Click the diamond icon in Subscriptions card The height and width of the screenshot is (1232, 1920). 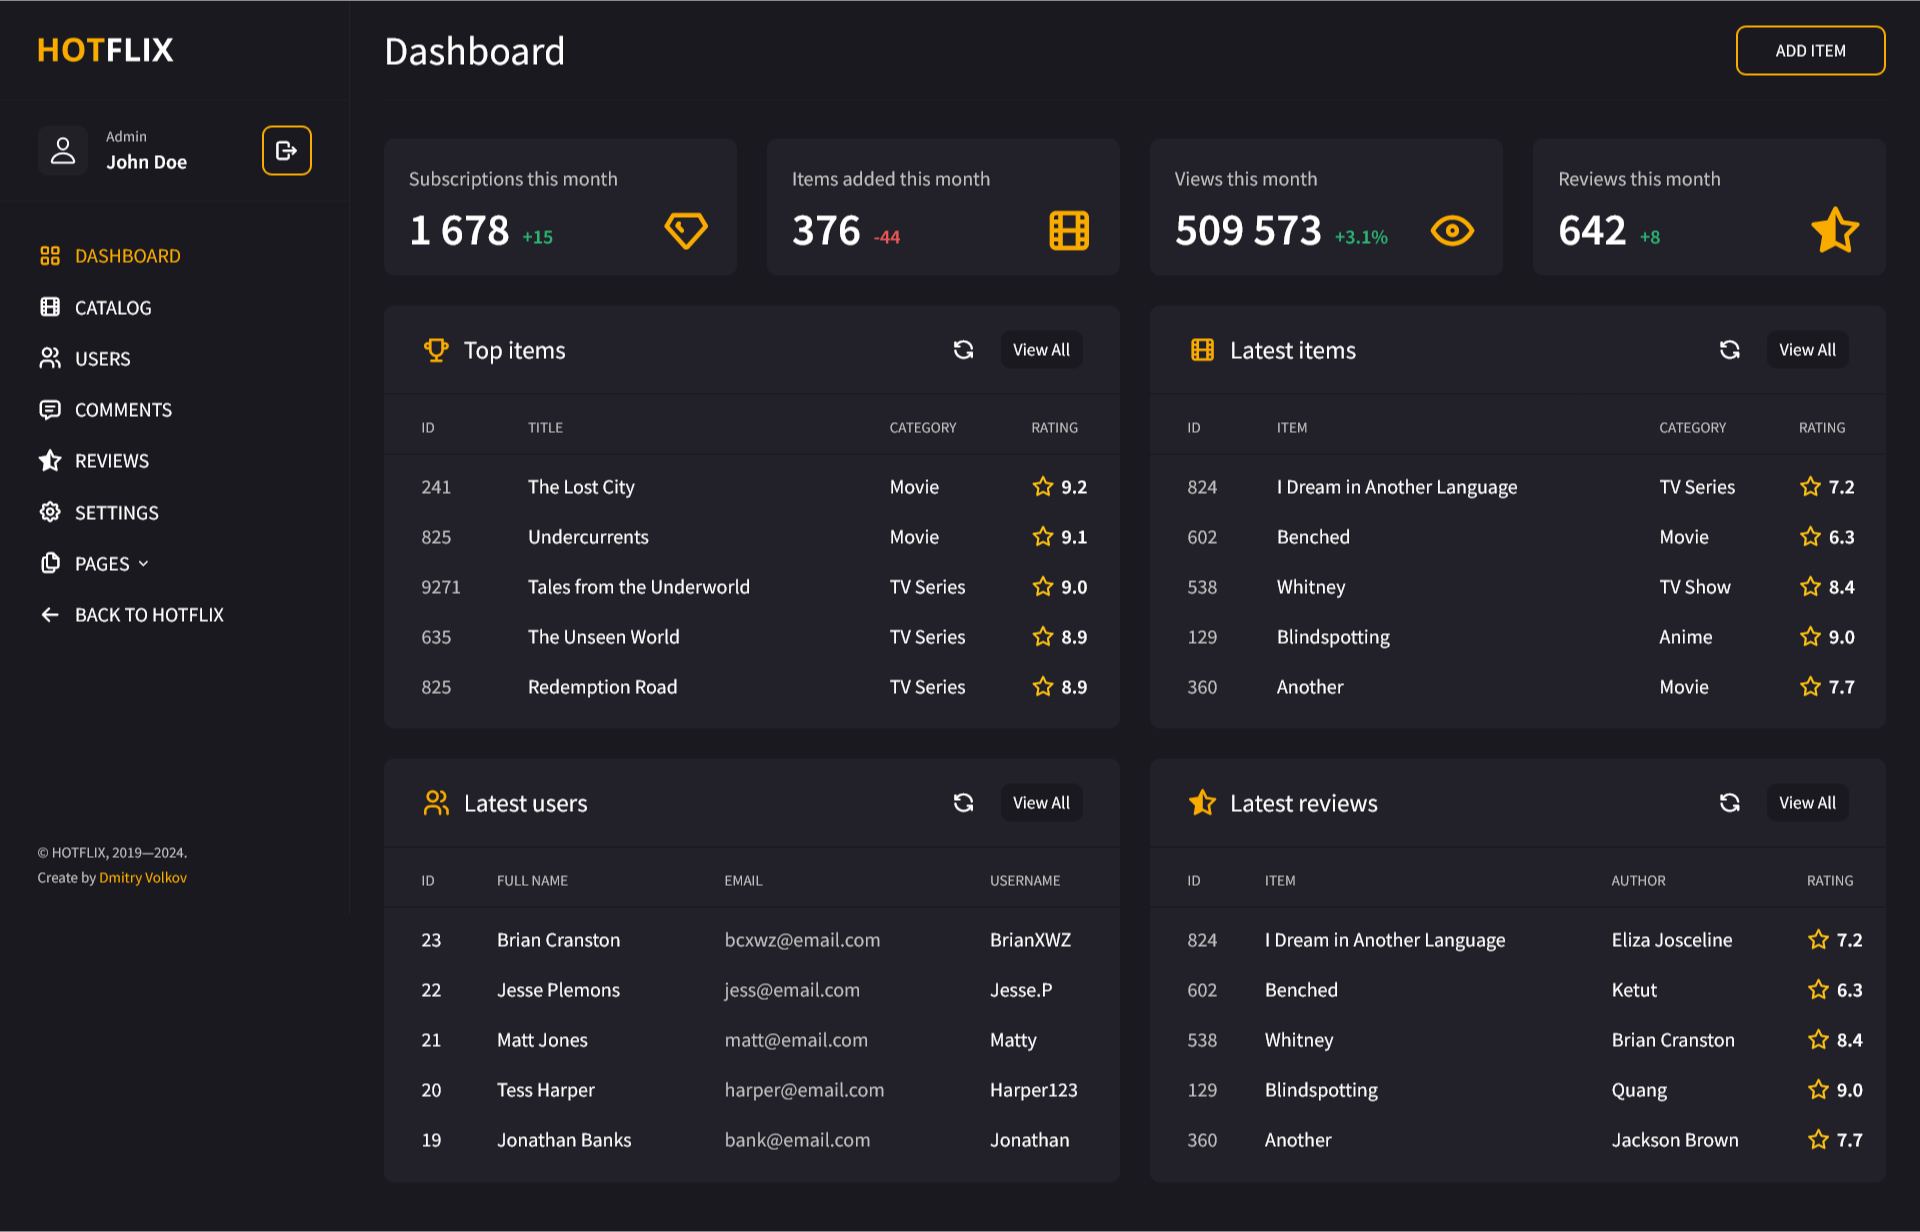coord(686,231)
